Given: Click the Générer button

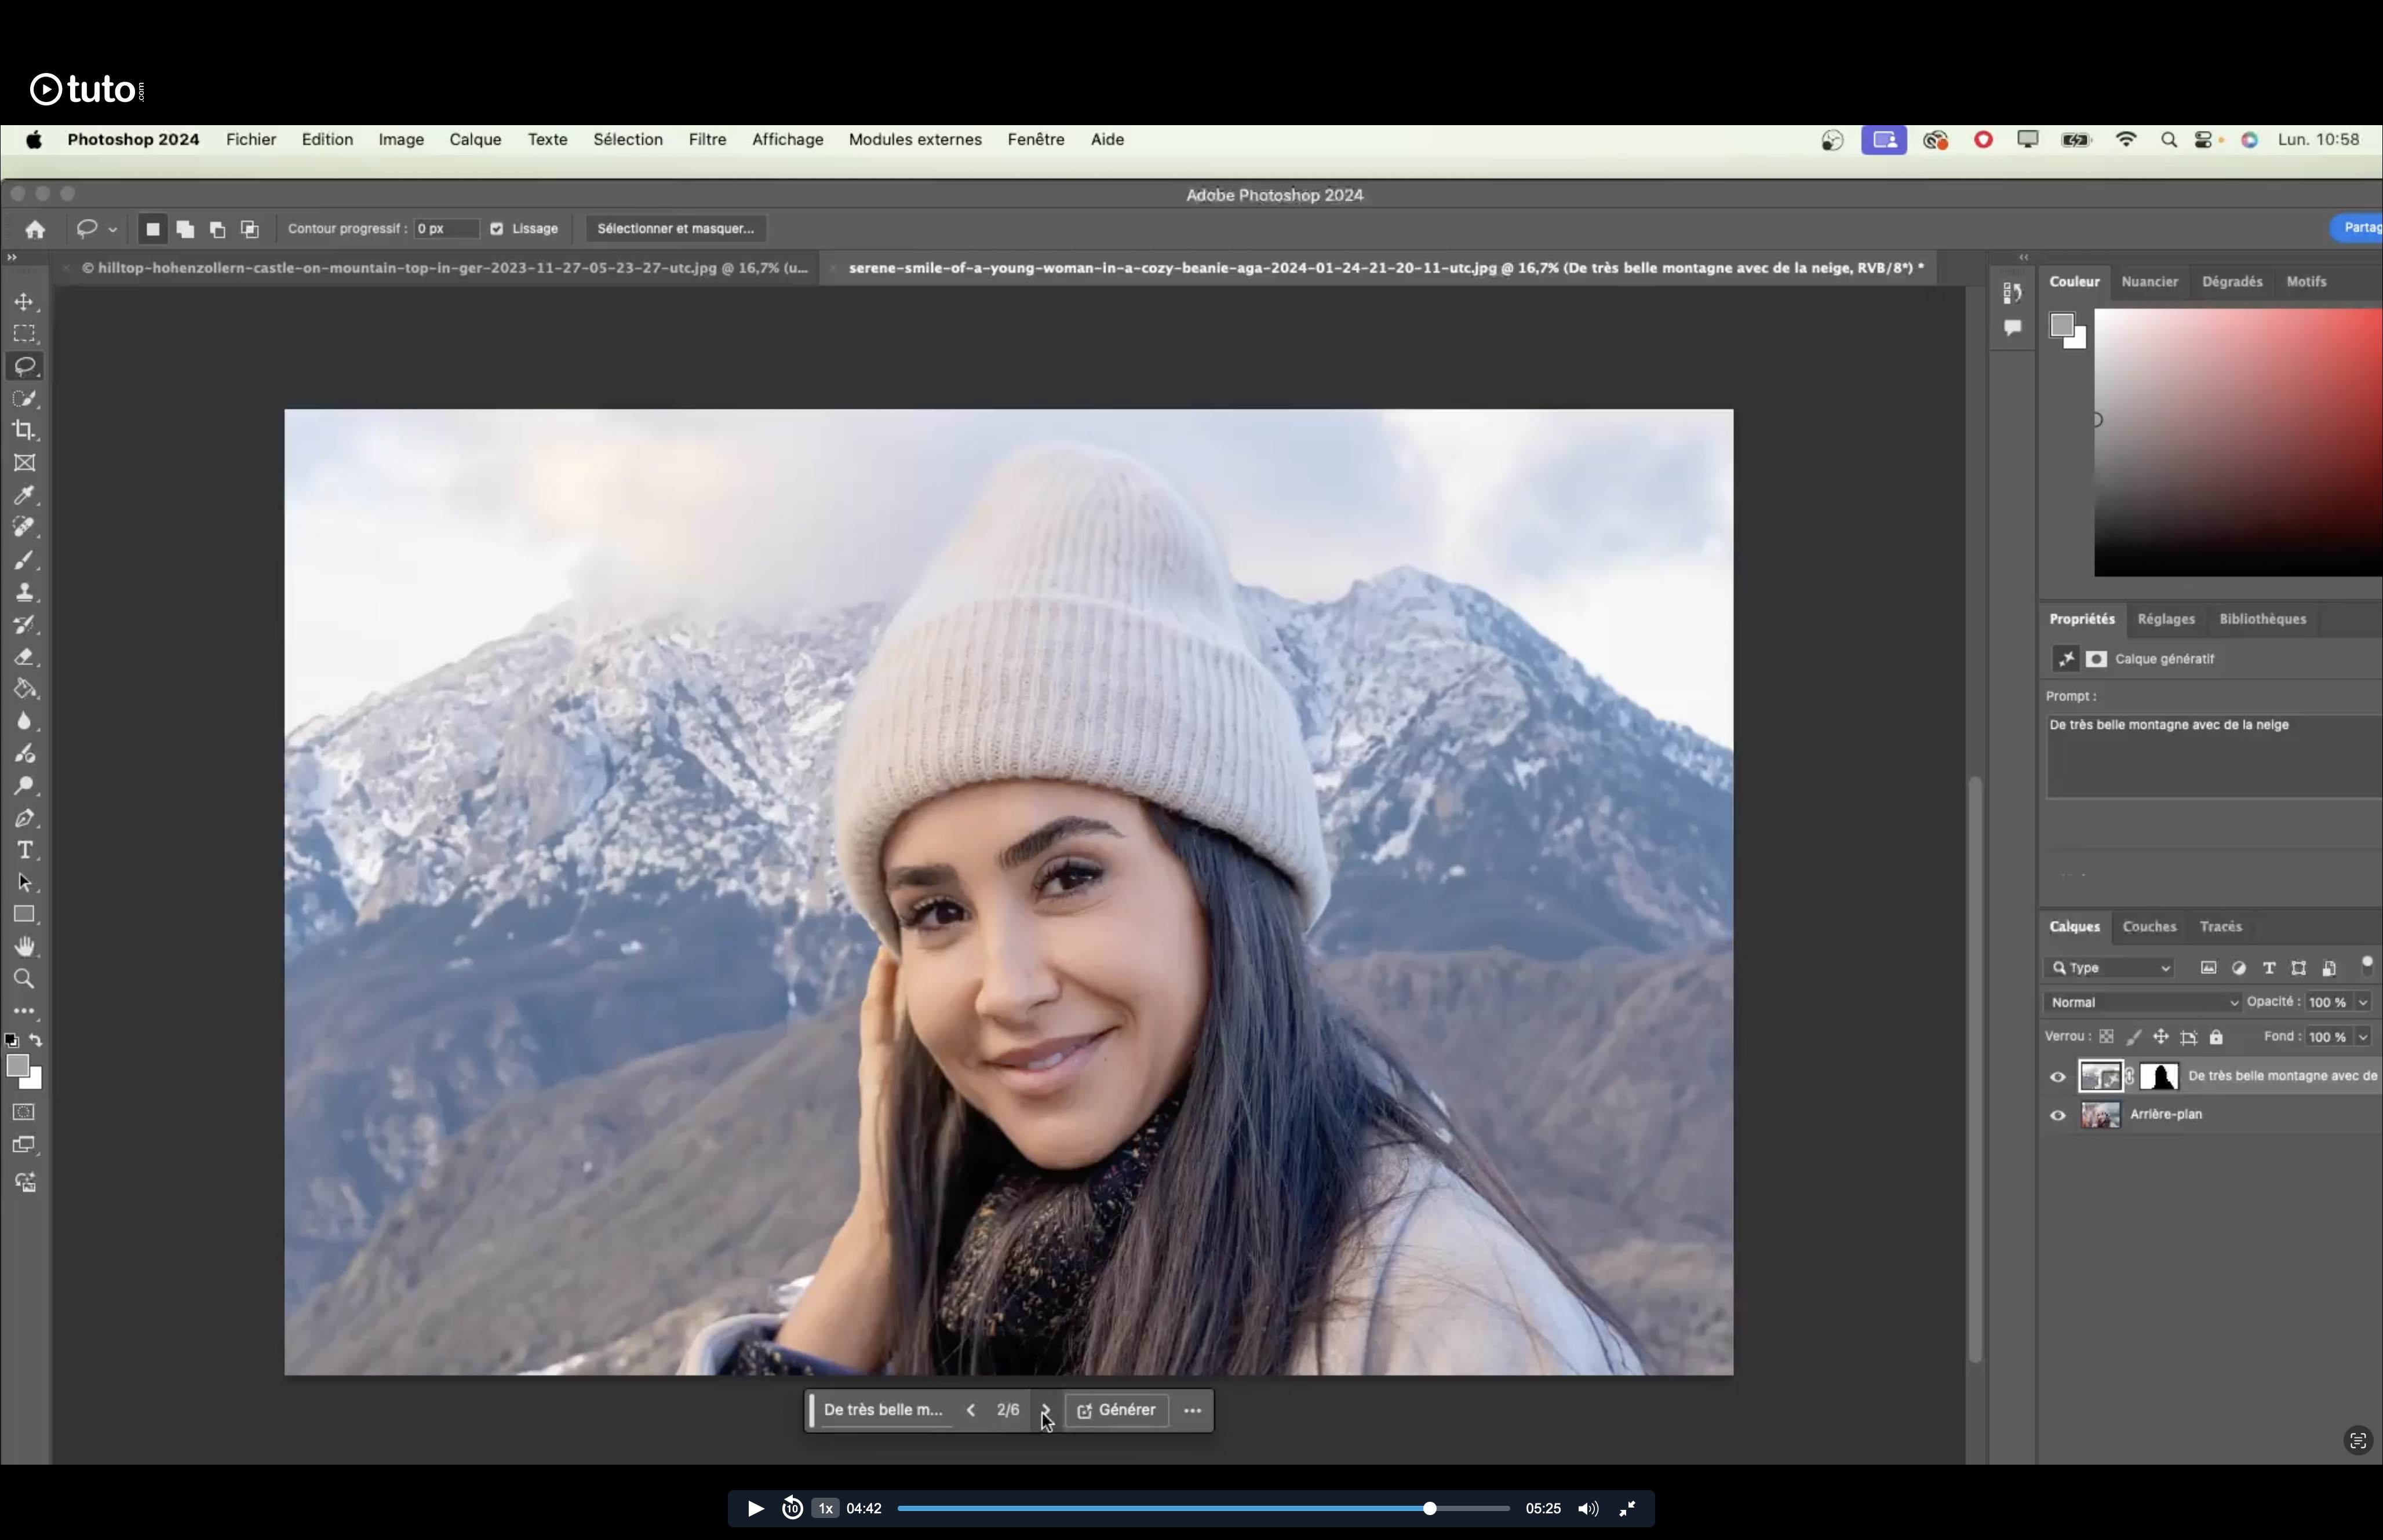Looking at the screenshot, I should coord(1117,1410).
